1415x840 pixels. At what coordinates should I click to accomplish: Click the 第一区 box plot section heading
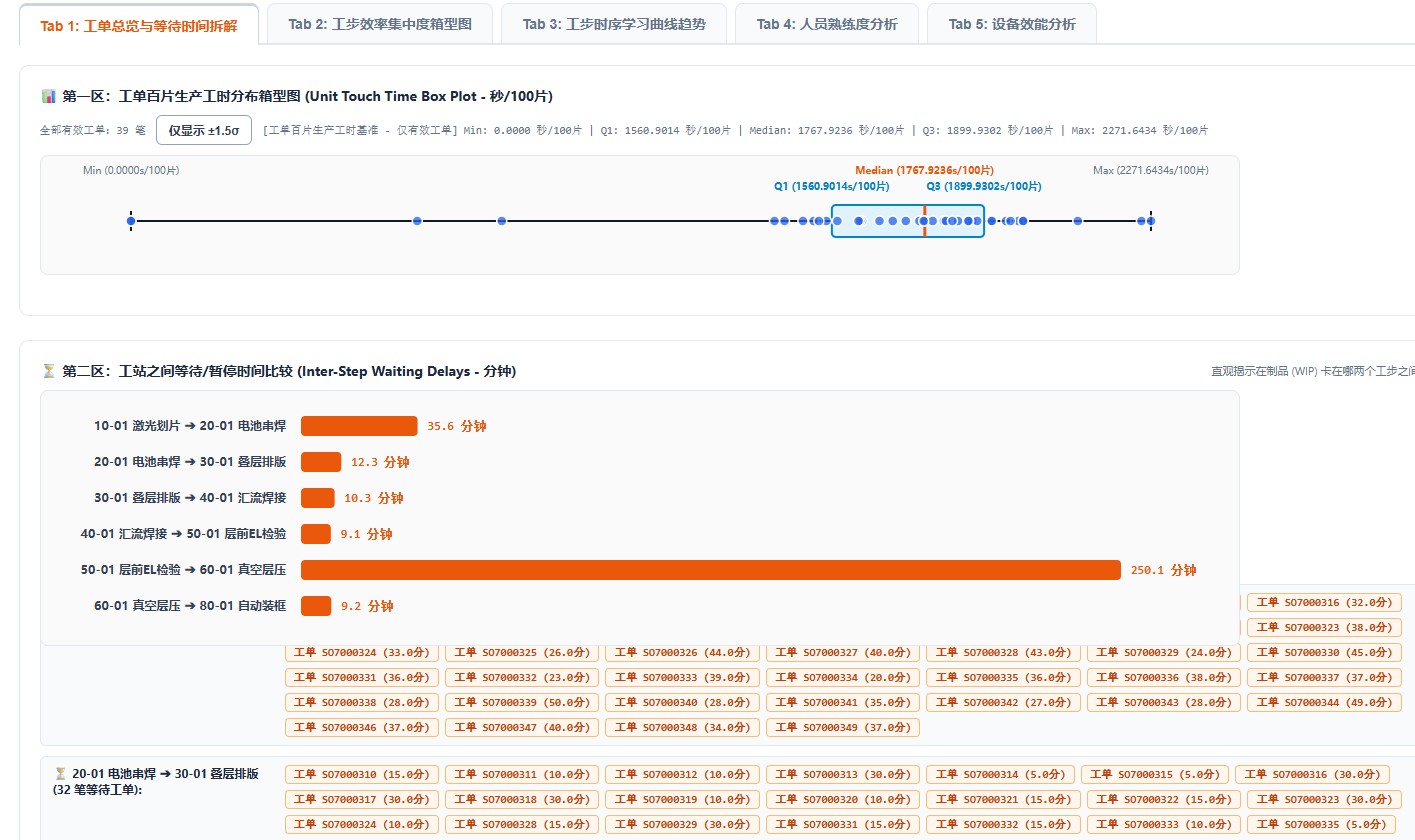coord(297,96)
